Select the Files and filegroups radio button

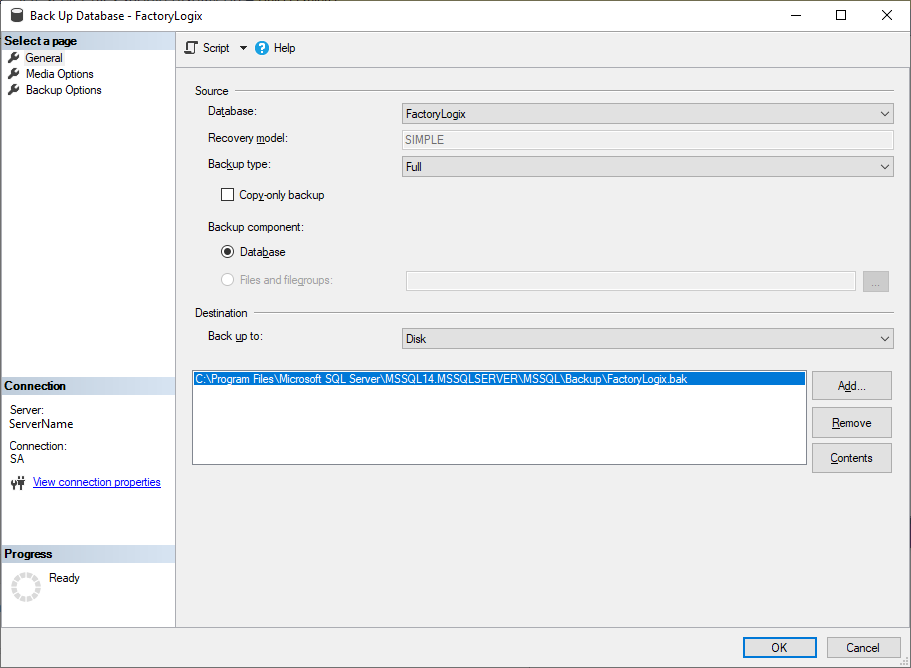[227, 280]
